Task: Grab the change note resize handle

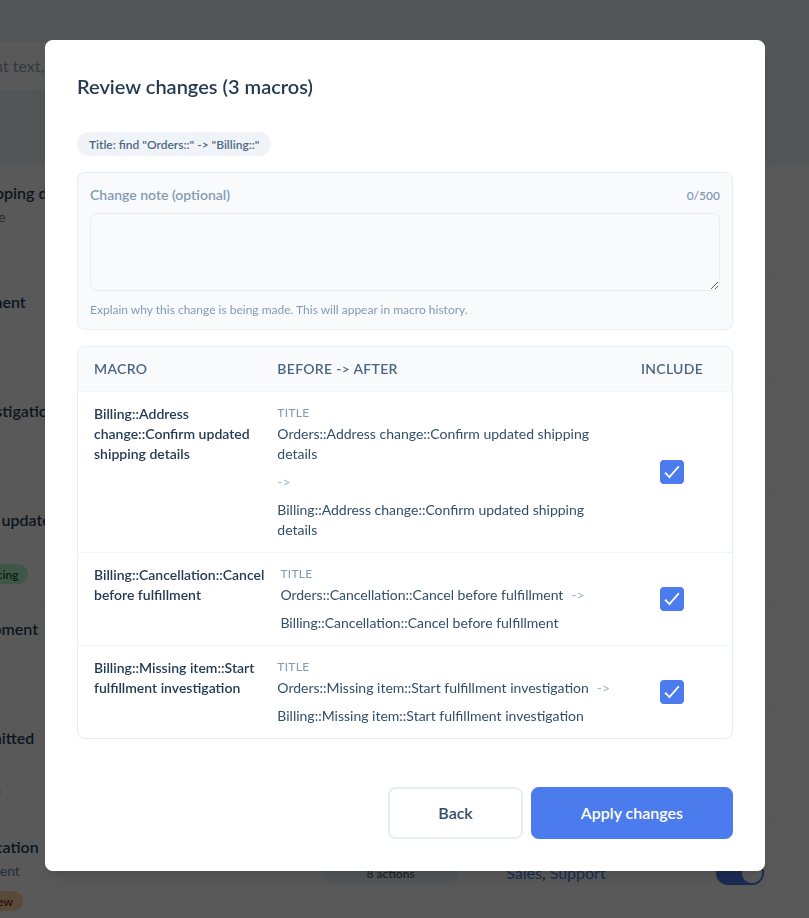Action: (714, 285)
